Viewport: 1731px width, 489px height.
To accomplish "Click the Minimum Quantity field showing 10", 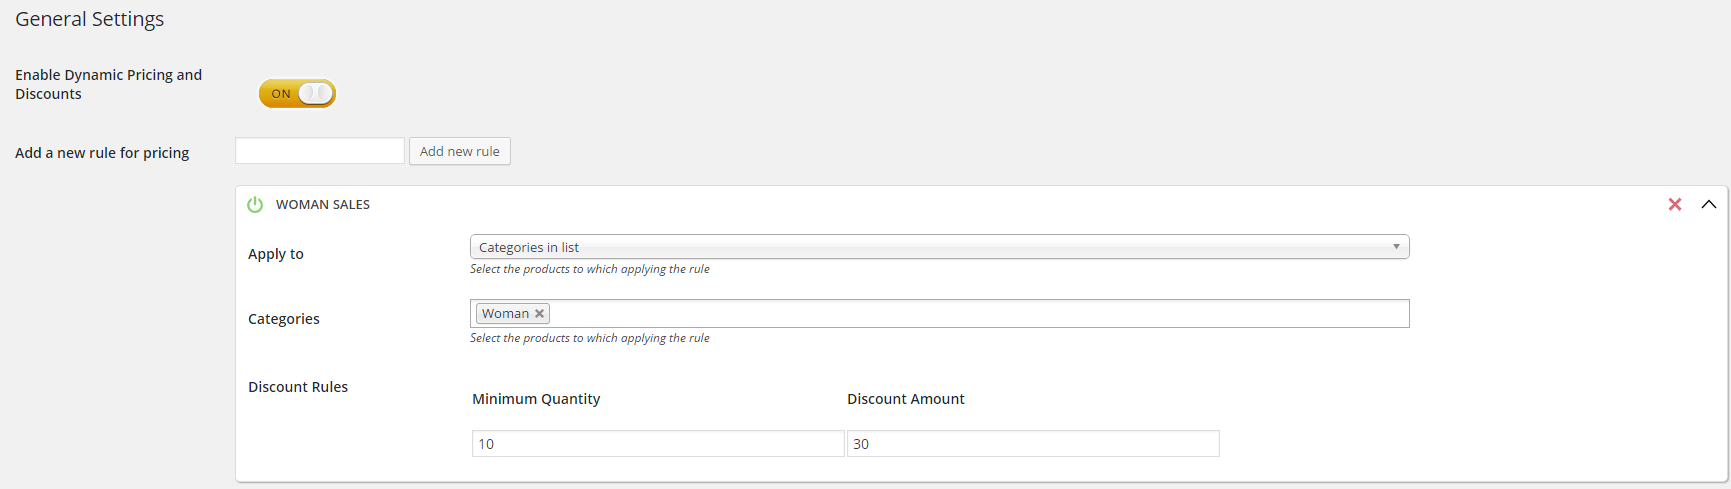I will pyautogui.click(x=657, y=444).
